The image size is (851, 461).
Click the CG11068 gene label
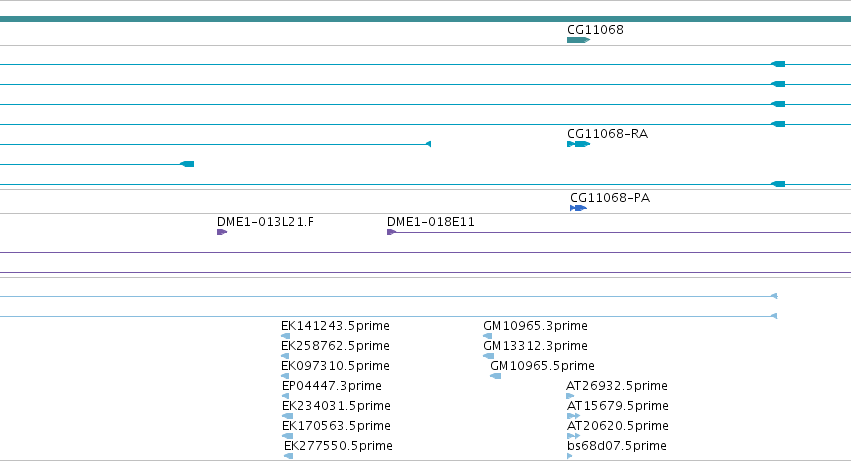pyautogui.click(x=595, y=30)
